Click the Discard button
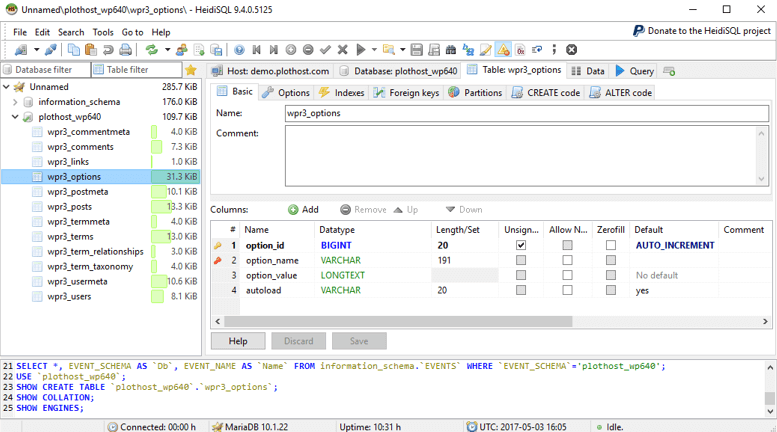Screen dimensions: 777x432 pos(298,341)
